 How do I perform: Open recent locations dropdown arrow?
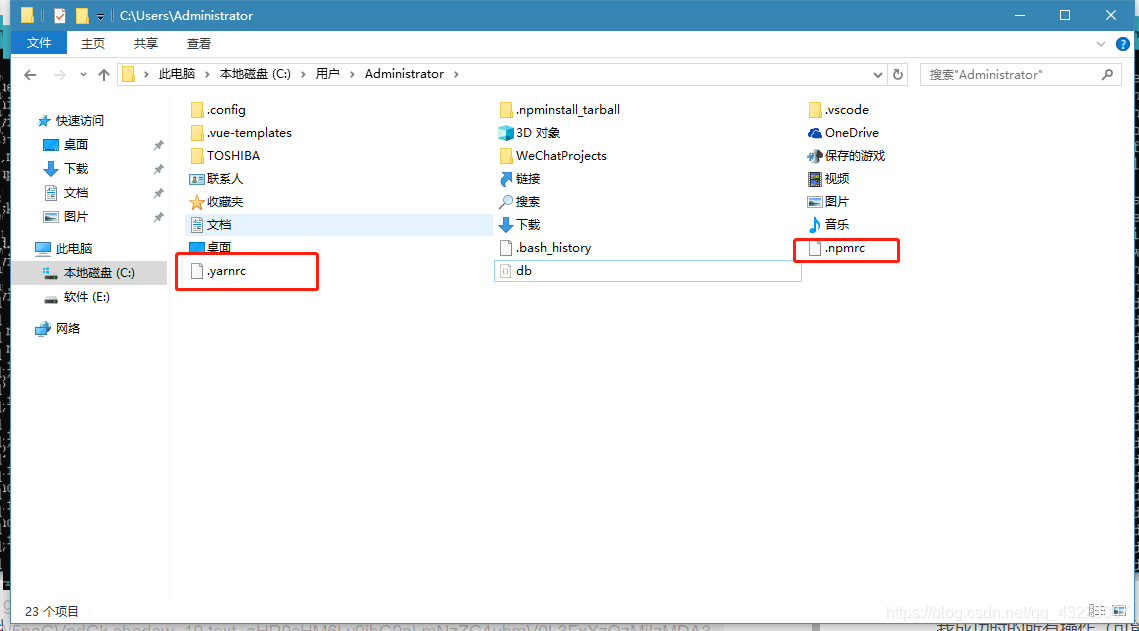83,75
